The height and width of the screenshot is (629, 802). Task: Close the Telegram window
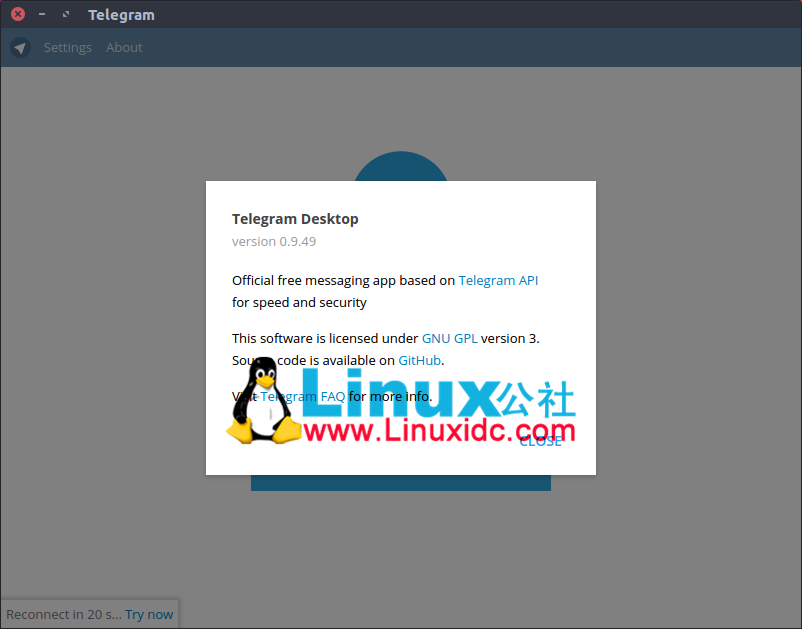click(18, 14)
